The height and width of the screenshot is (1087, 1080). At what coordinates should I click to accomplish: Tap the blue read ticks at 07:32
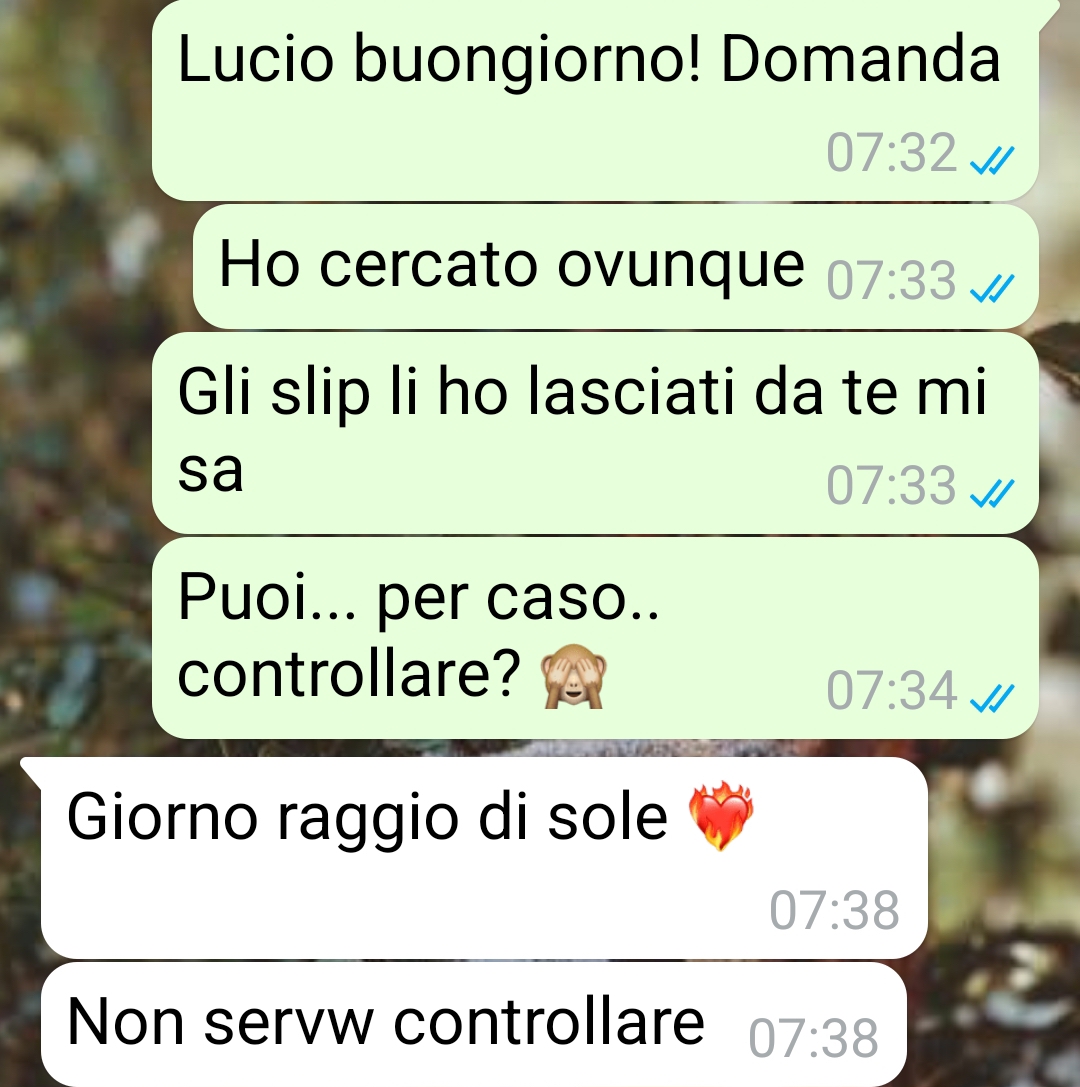pyautogui.click(x=992, y=160)
